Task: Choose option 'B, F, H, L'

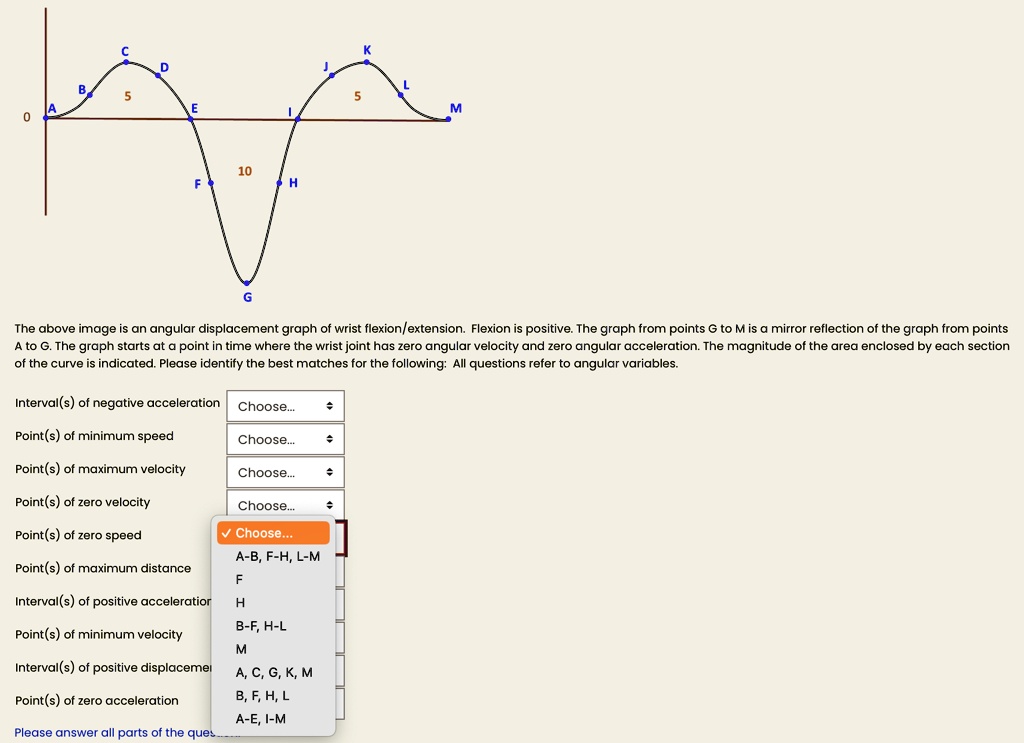Action: tap(273, 695)
